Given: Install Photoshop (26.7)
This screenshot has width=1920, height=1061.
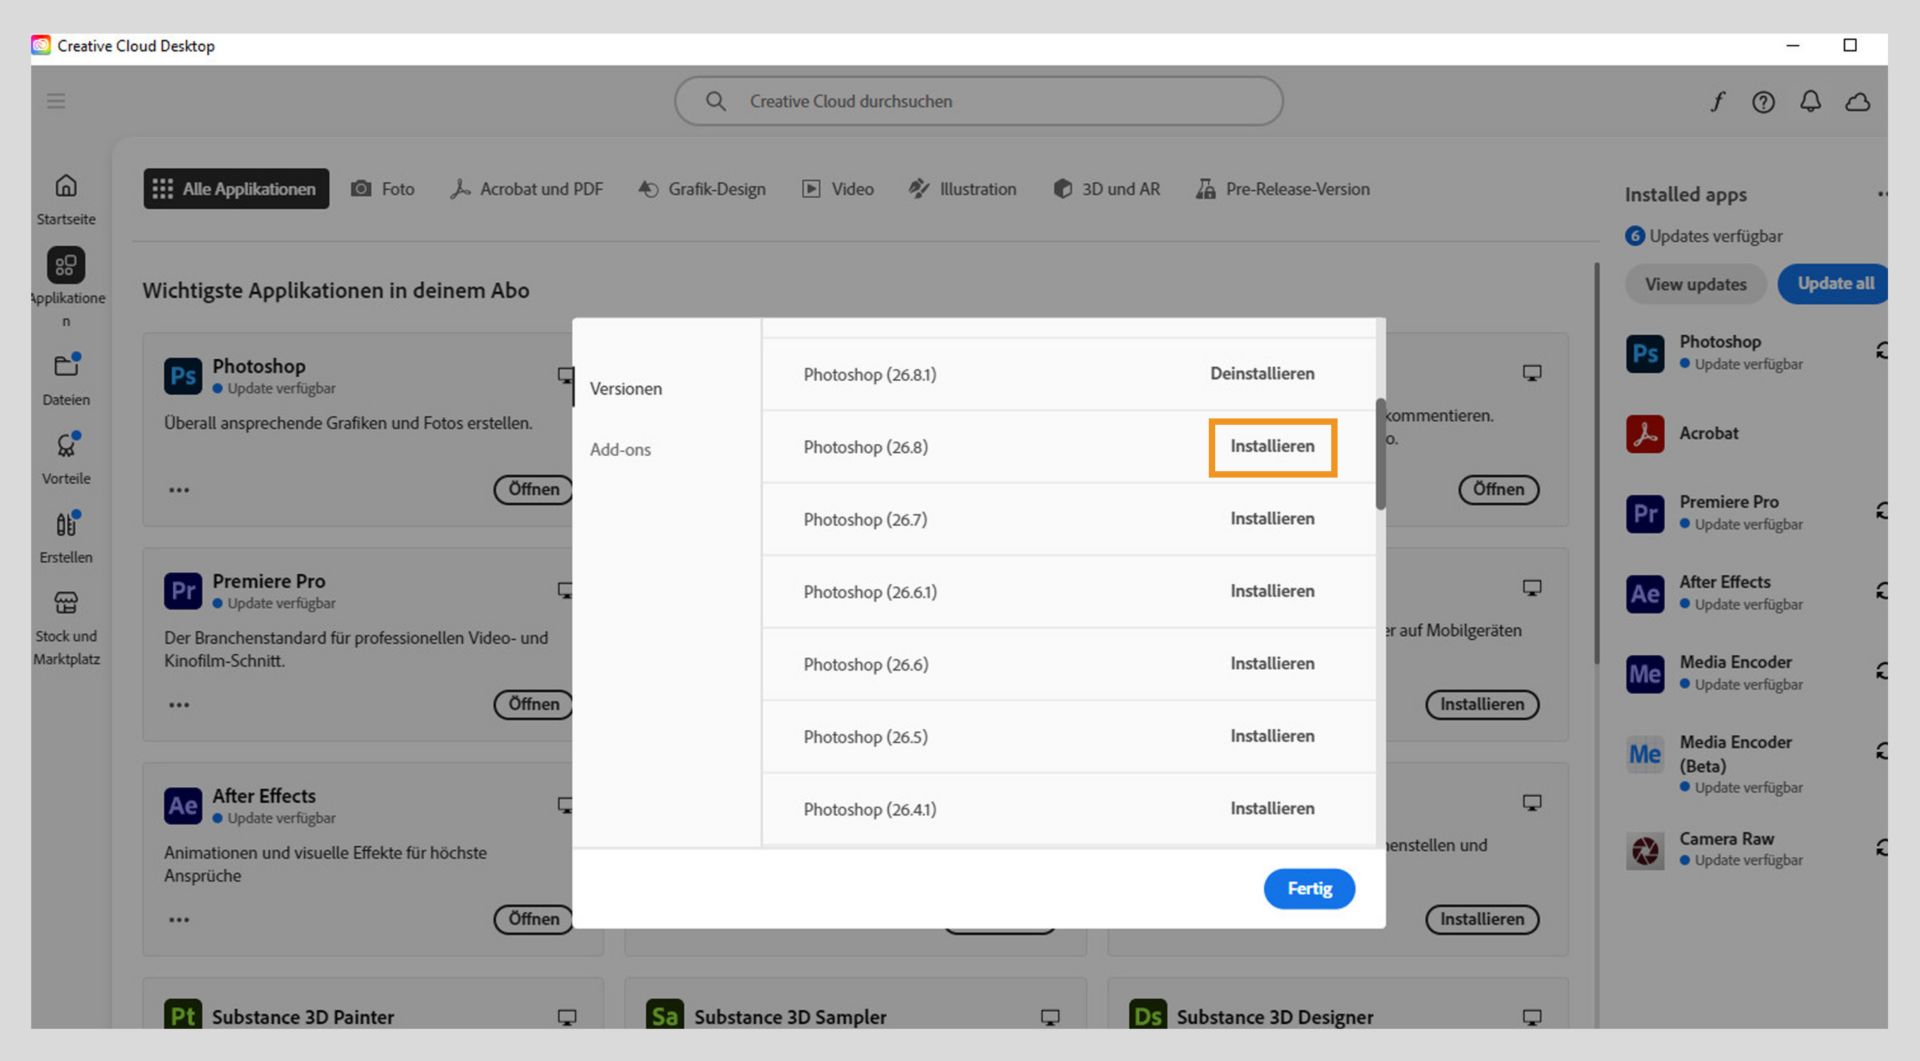Looking at the screenshot, I should pos(1272,519).
